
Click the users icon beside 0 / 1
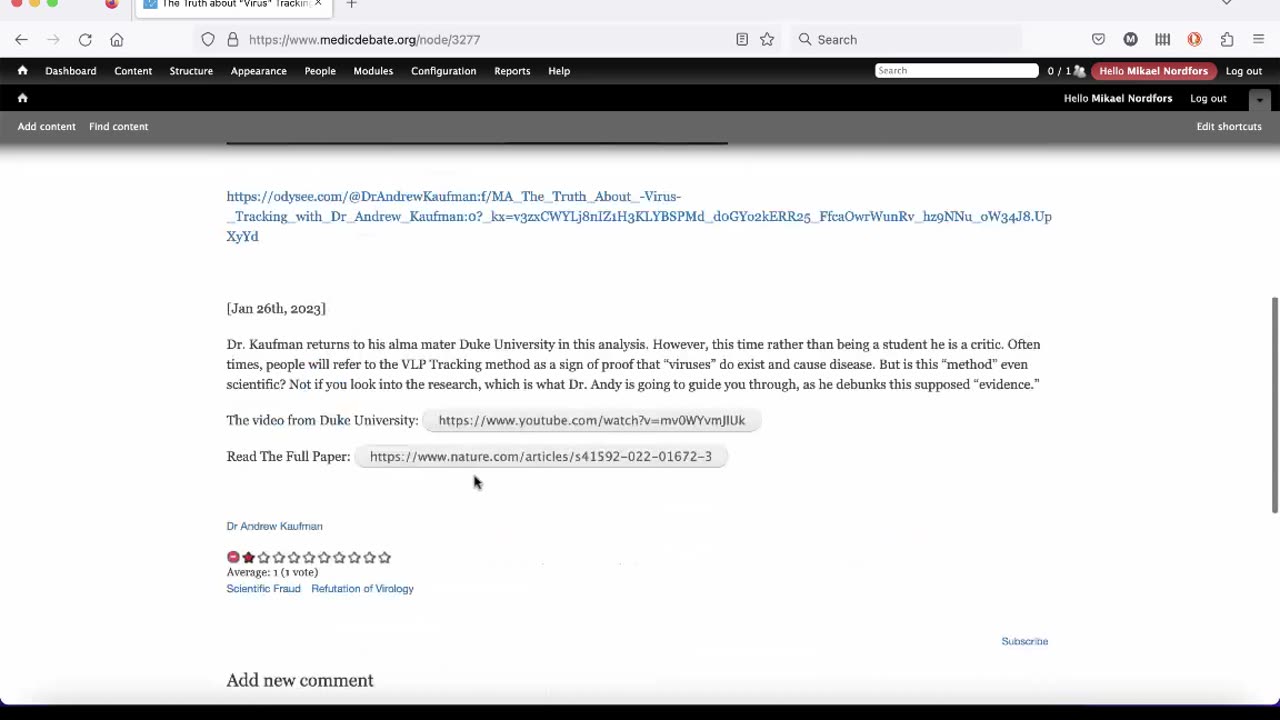1079,71
